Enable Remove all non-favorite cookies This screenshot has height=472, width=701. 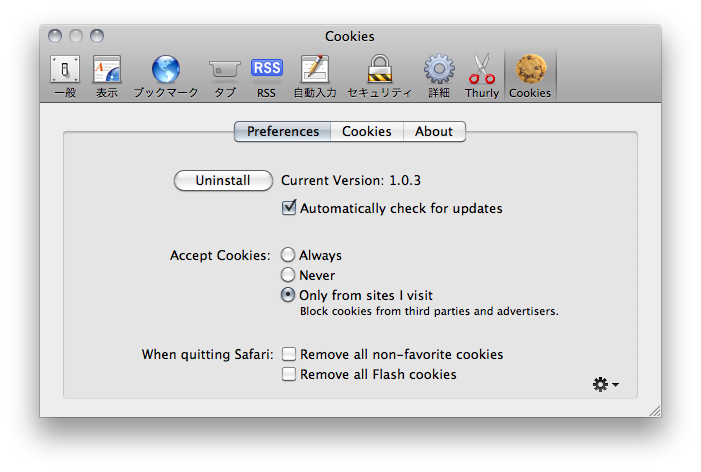coord(289,354)
